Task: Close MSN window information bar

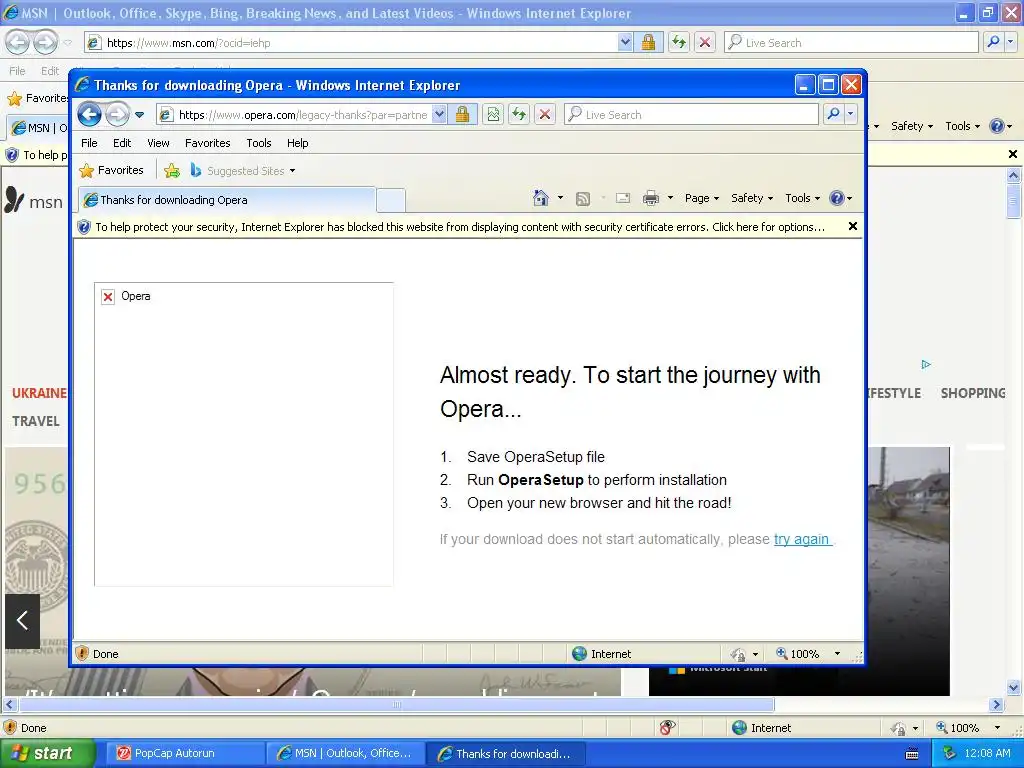Action: [x=1013, y=154]
